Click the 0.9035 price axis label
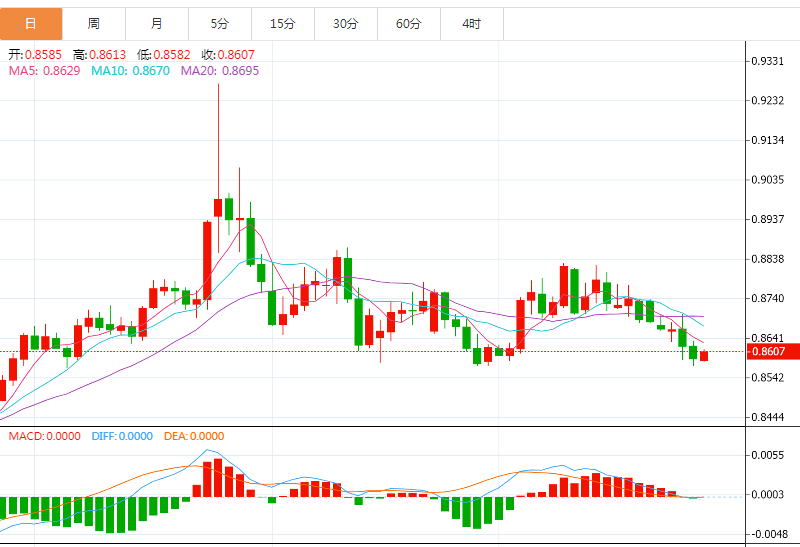The image size is (800, 547). coord(768,180)
